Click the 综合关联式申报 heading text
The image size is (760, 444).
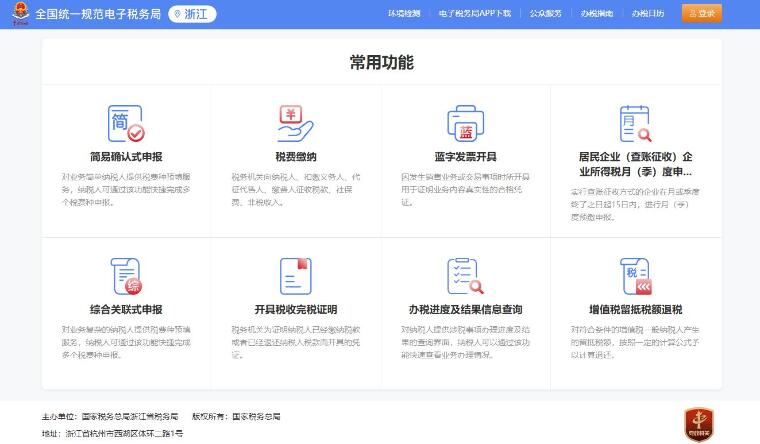pos(125,309)
